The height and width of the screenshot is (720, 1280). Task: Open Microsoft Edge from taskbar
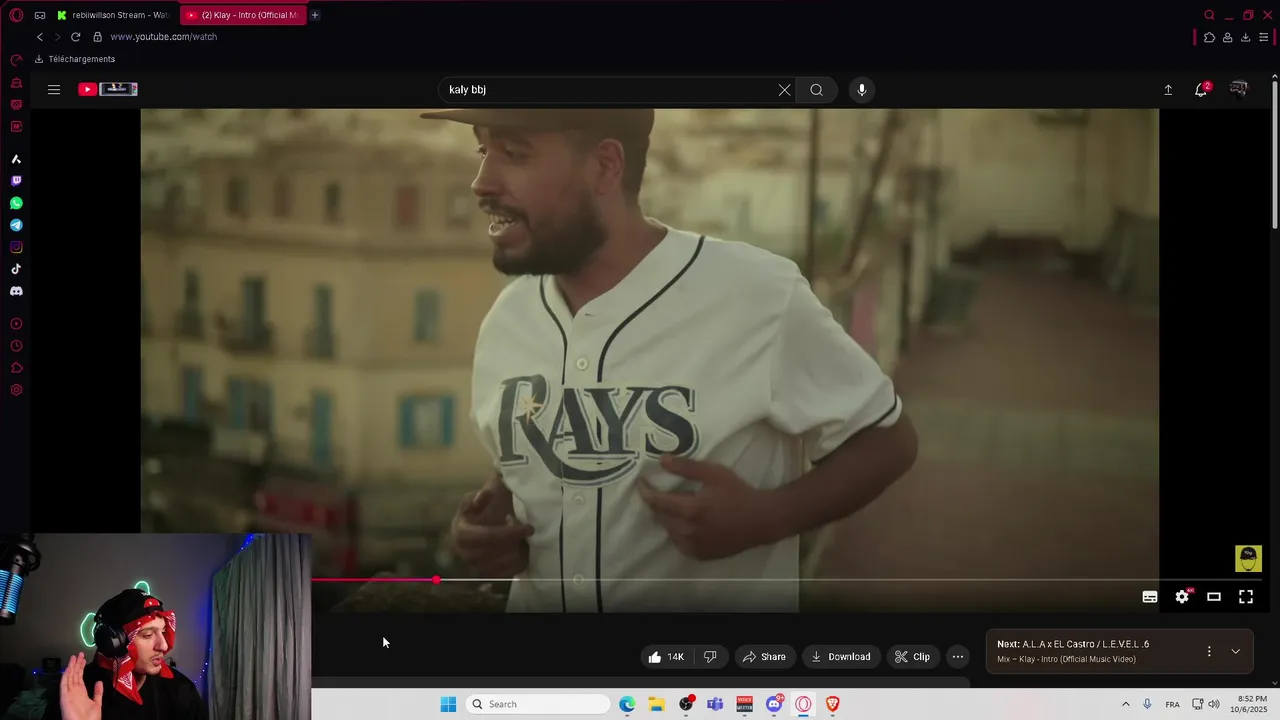click(x=627, y=704)
